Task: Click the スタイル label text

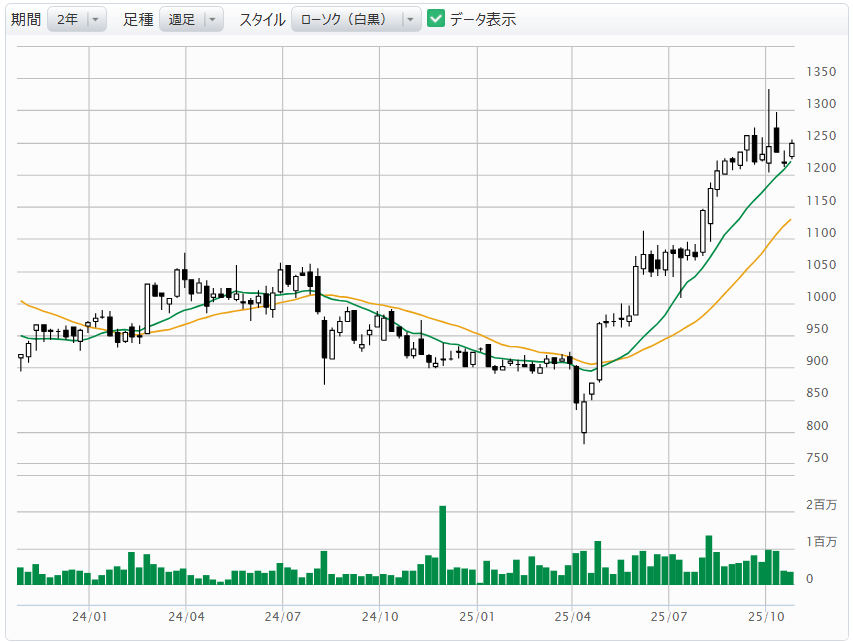Action: pyautogui.click(x=262, y=20)
